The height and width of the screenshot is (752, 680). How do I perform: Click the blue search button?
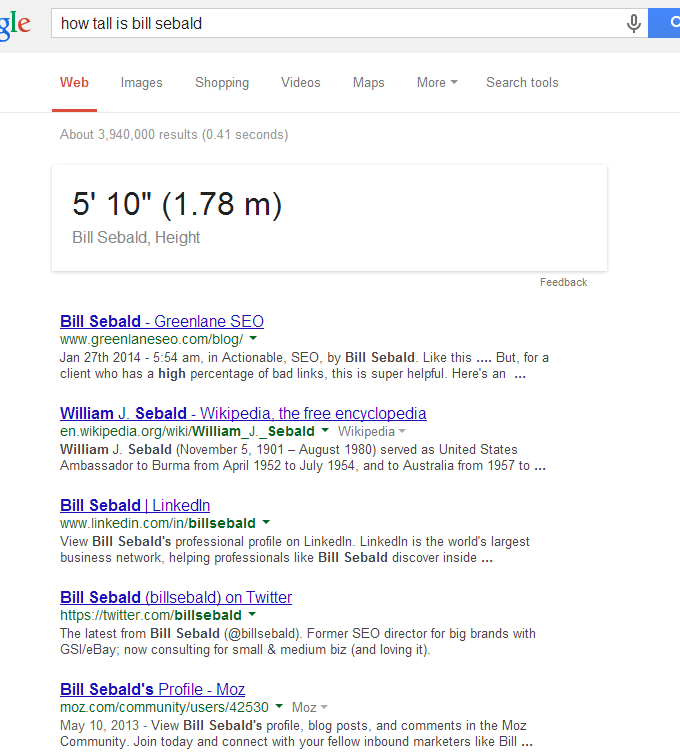[x=664, y=23]
